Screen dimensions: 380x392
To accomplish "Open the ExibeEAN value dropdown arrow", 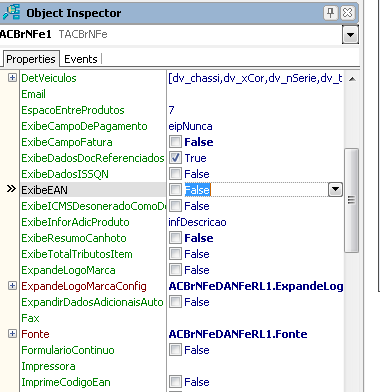I will click(335, 190).
